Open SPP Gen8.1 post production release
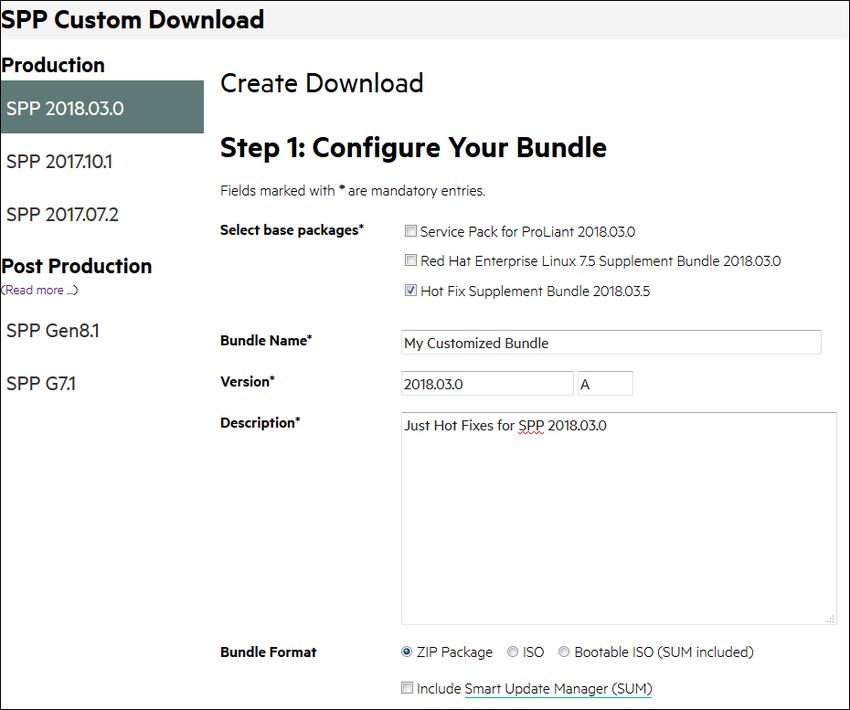This screenshot has width=850, height=710. pyautogui.click(x=53, y=331)
